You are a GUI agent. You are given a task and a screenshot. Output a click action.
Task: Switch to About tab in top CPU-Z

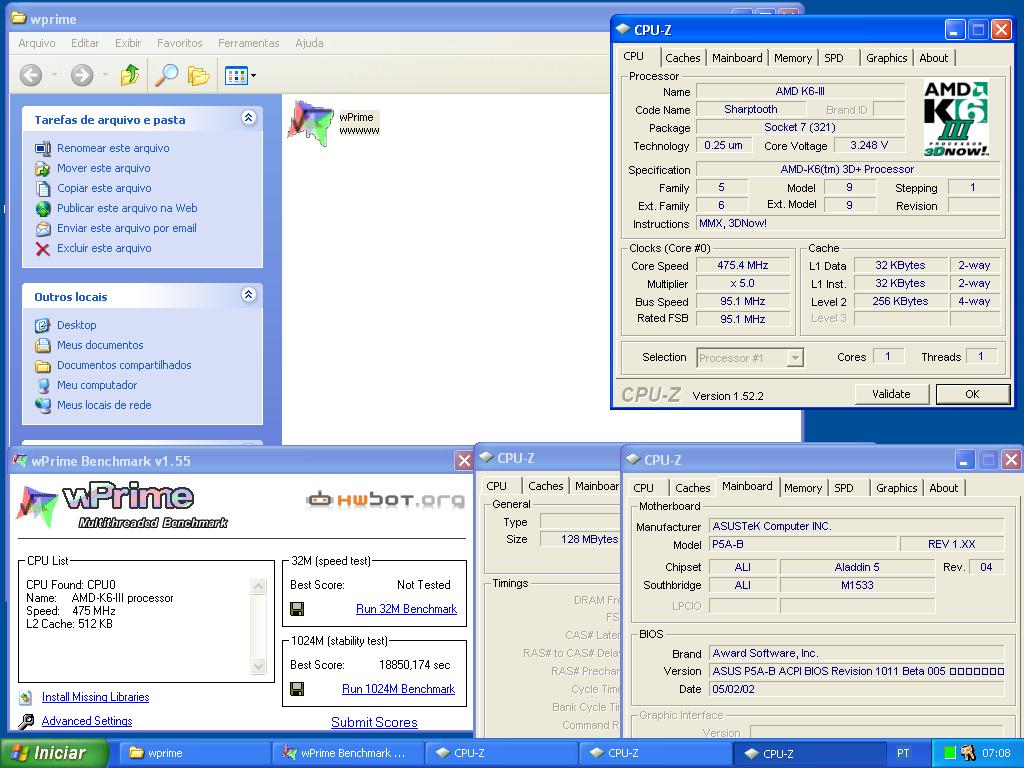click(933, 58)
